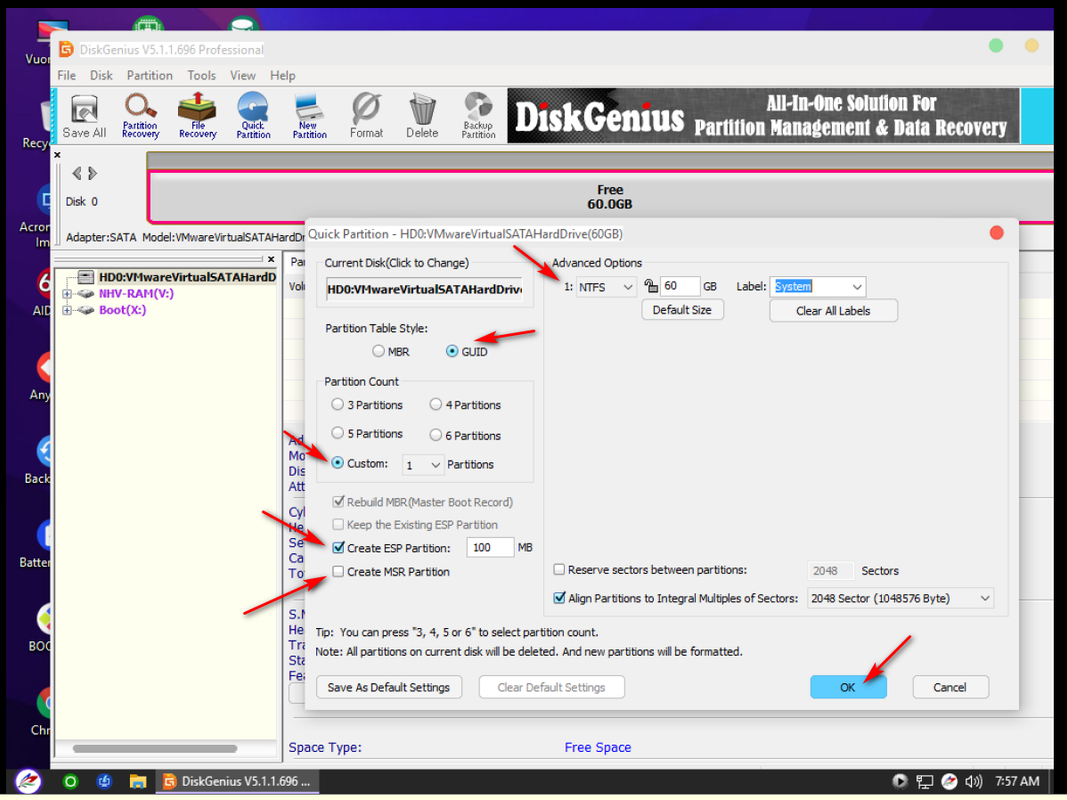
Task: Click the lock icon beside partition size
Action: [651, 286]
